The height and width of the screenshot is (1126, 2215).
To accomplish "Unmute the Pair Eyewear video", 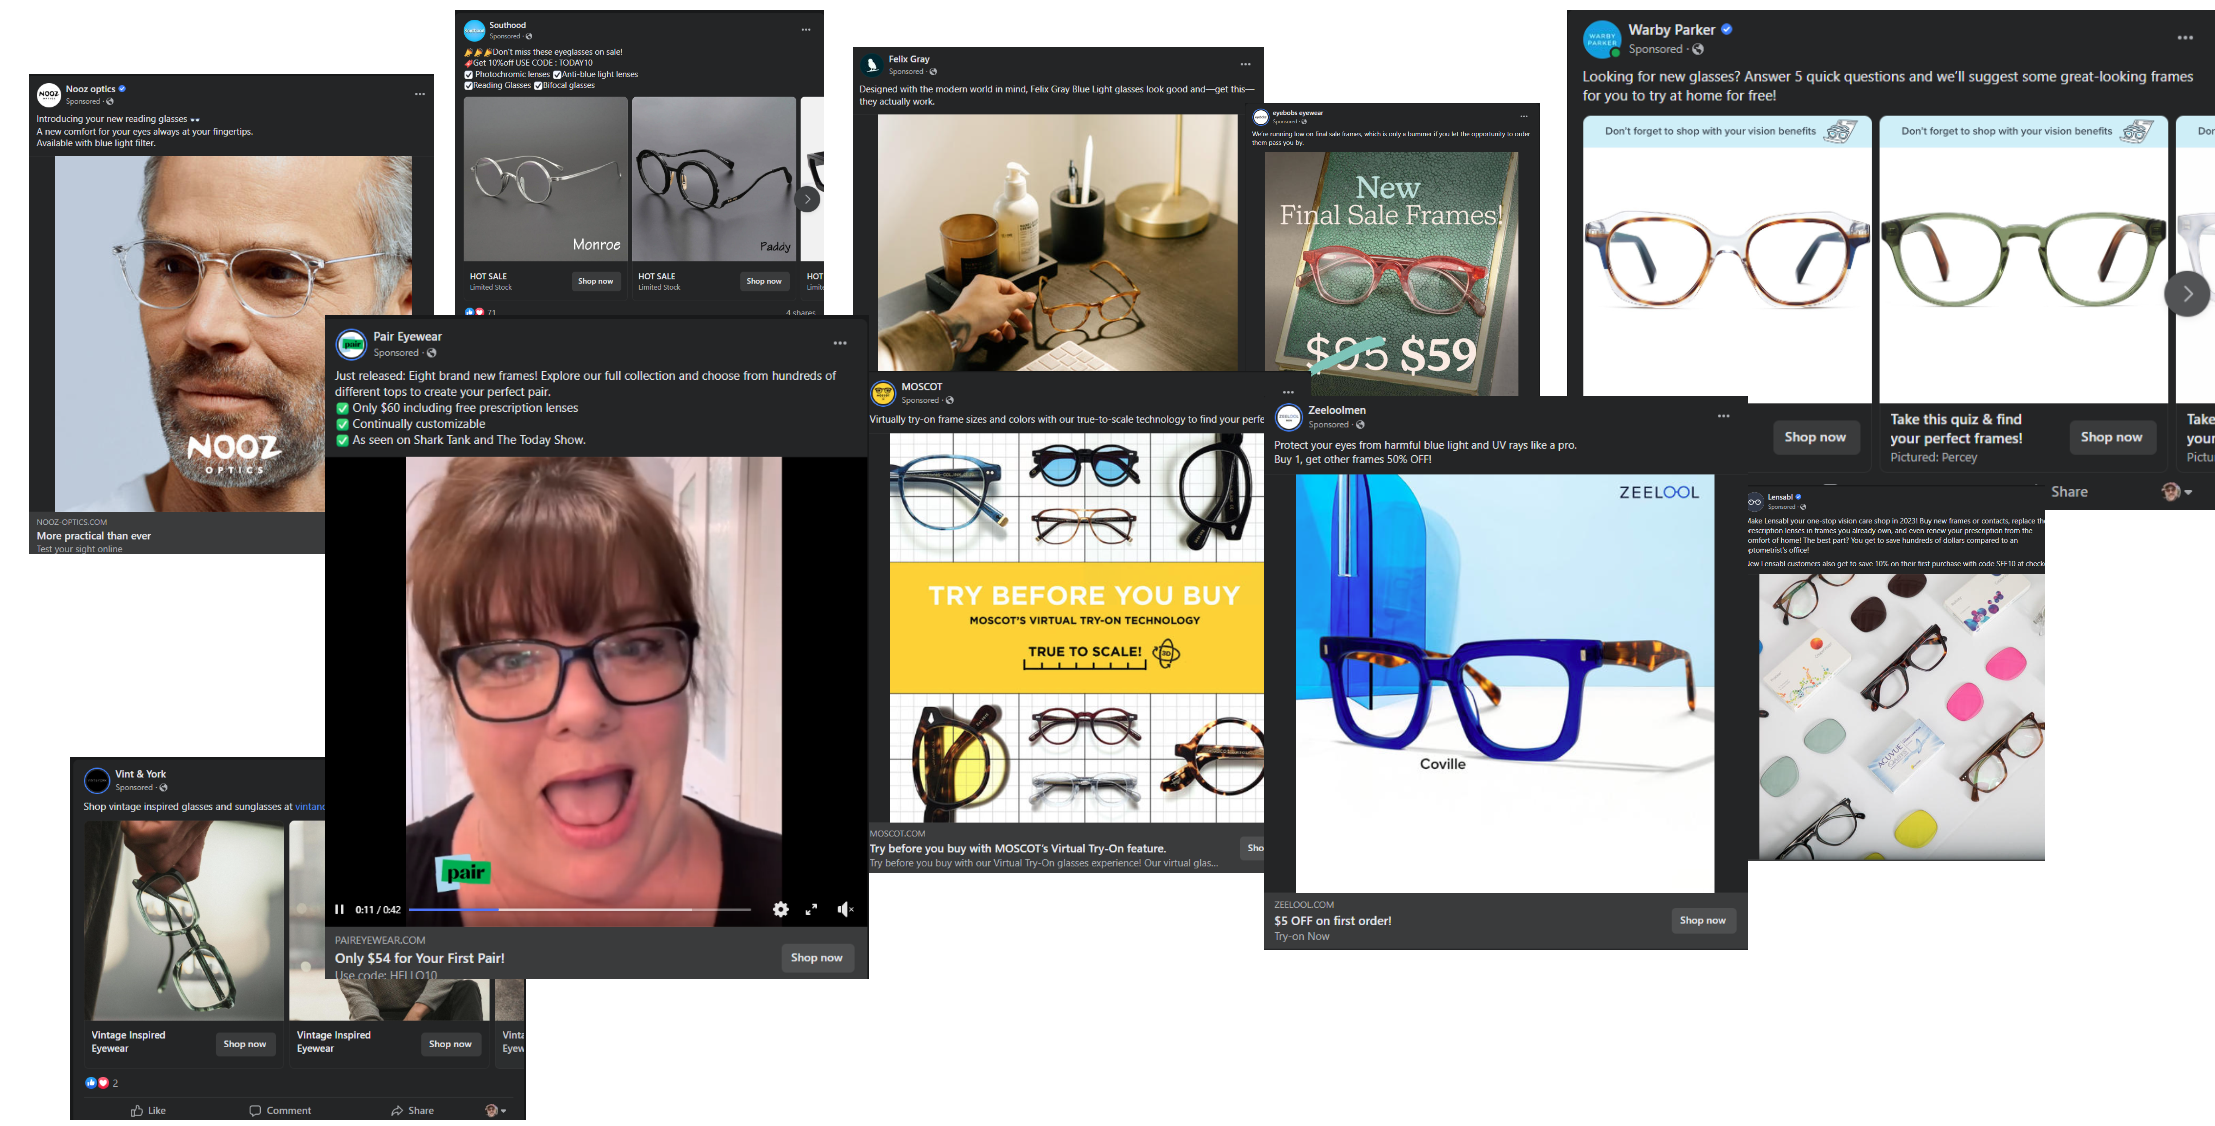I will (x=845, y=909).
